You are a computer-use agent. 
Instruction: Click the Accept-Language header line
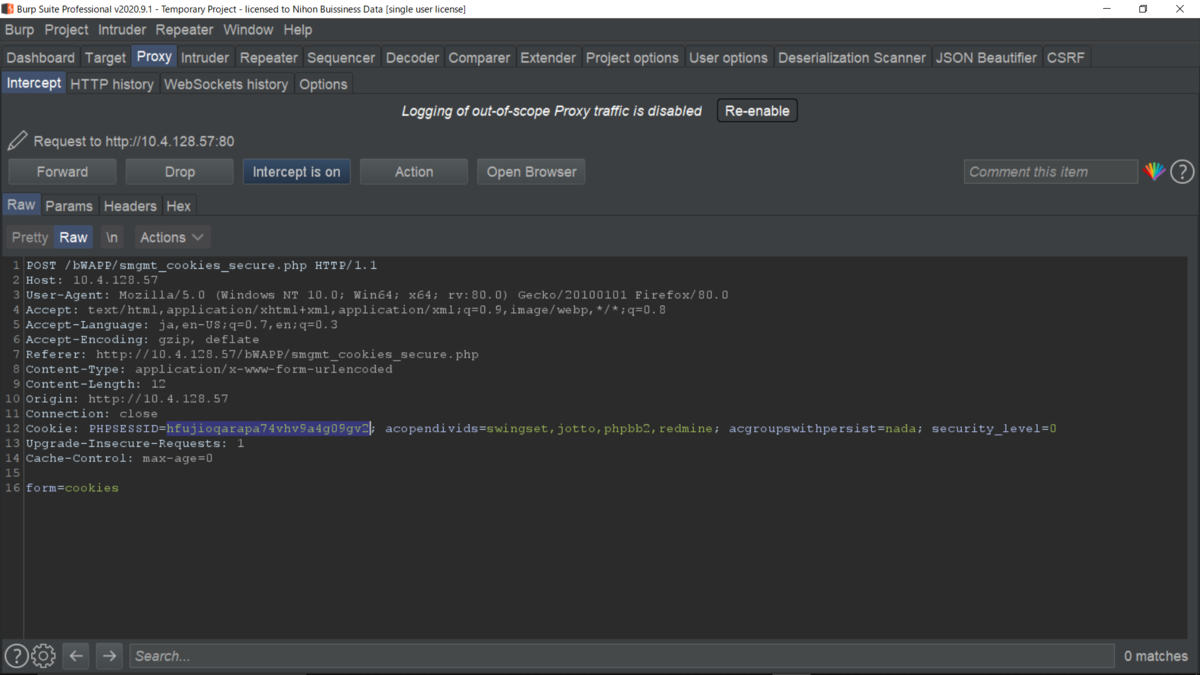(x=182, y=325)
